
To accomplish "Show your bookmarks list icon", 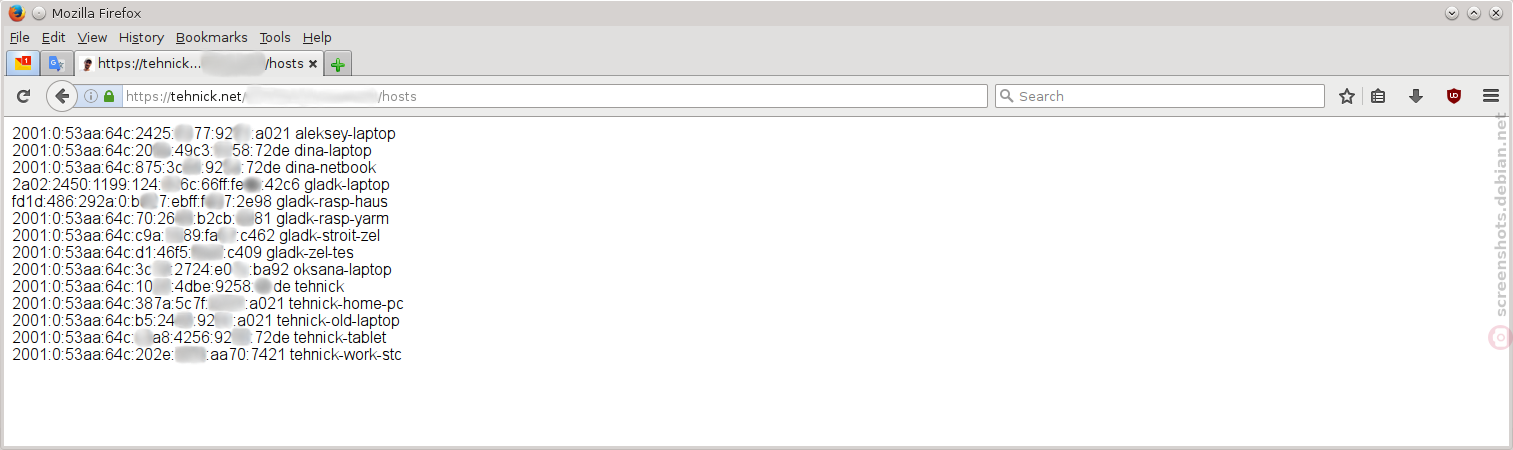I will pyautogui.click(x=1378, y=96).
